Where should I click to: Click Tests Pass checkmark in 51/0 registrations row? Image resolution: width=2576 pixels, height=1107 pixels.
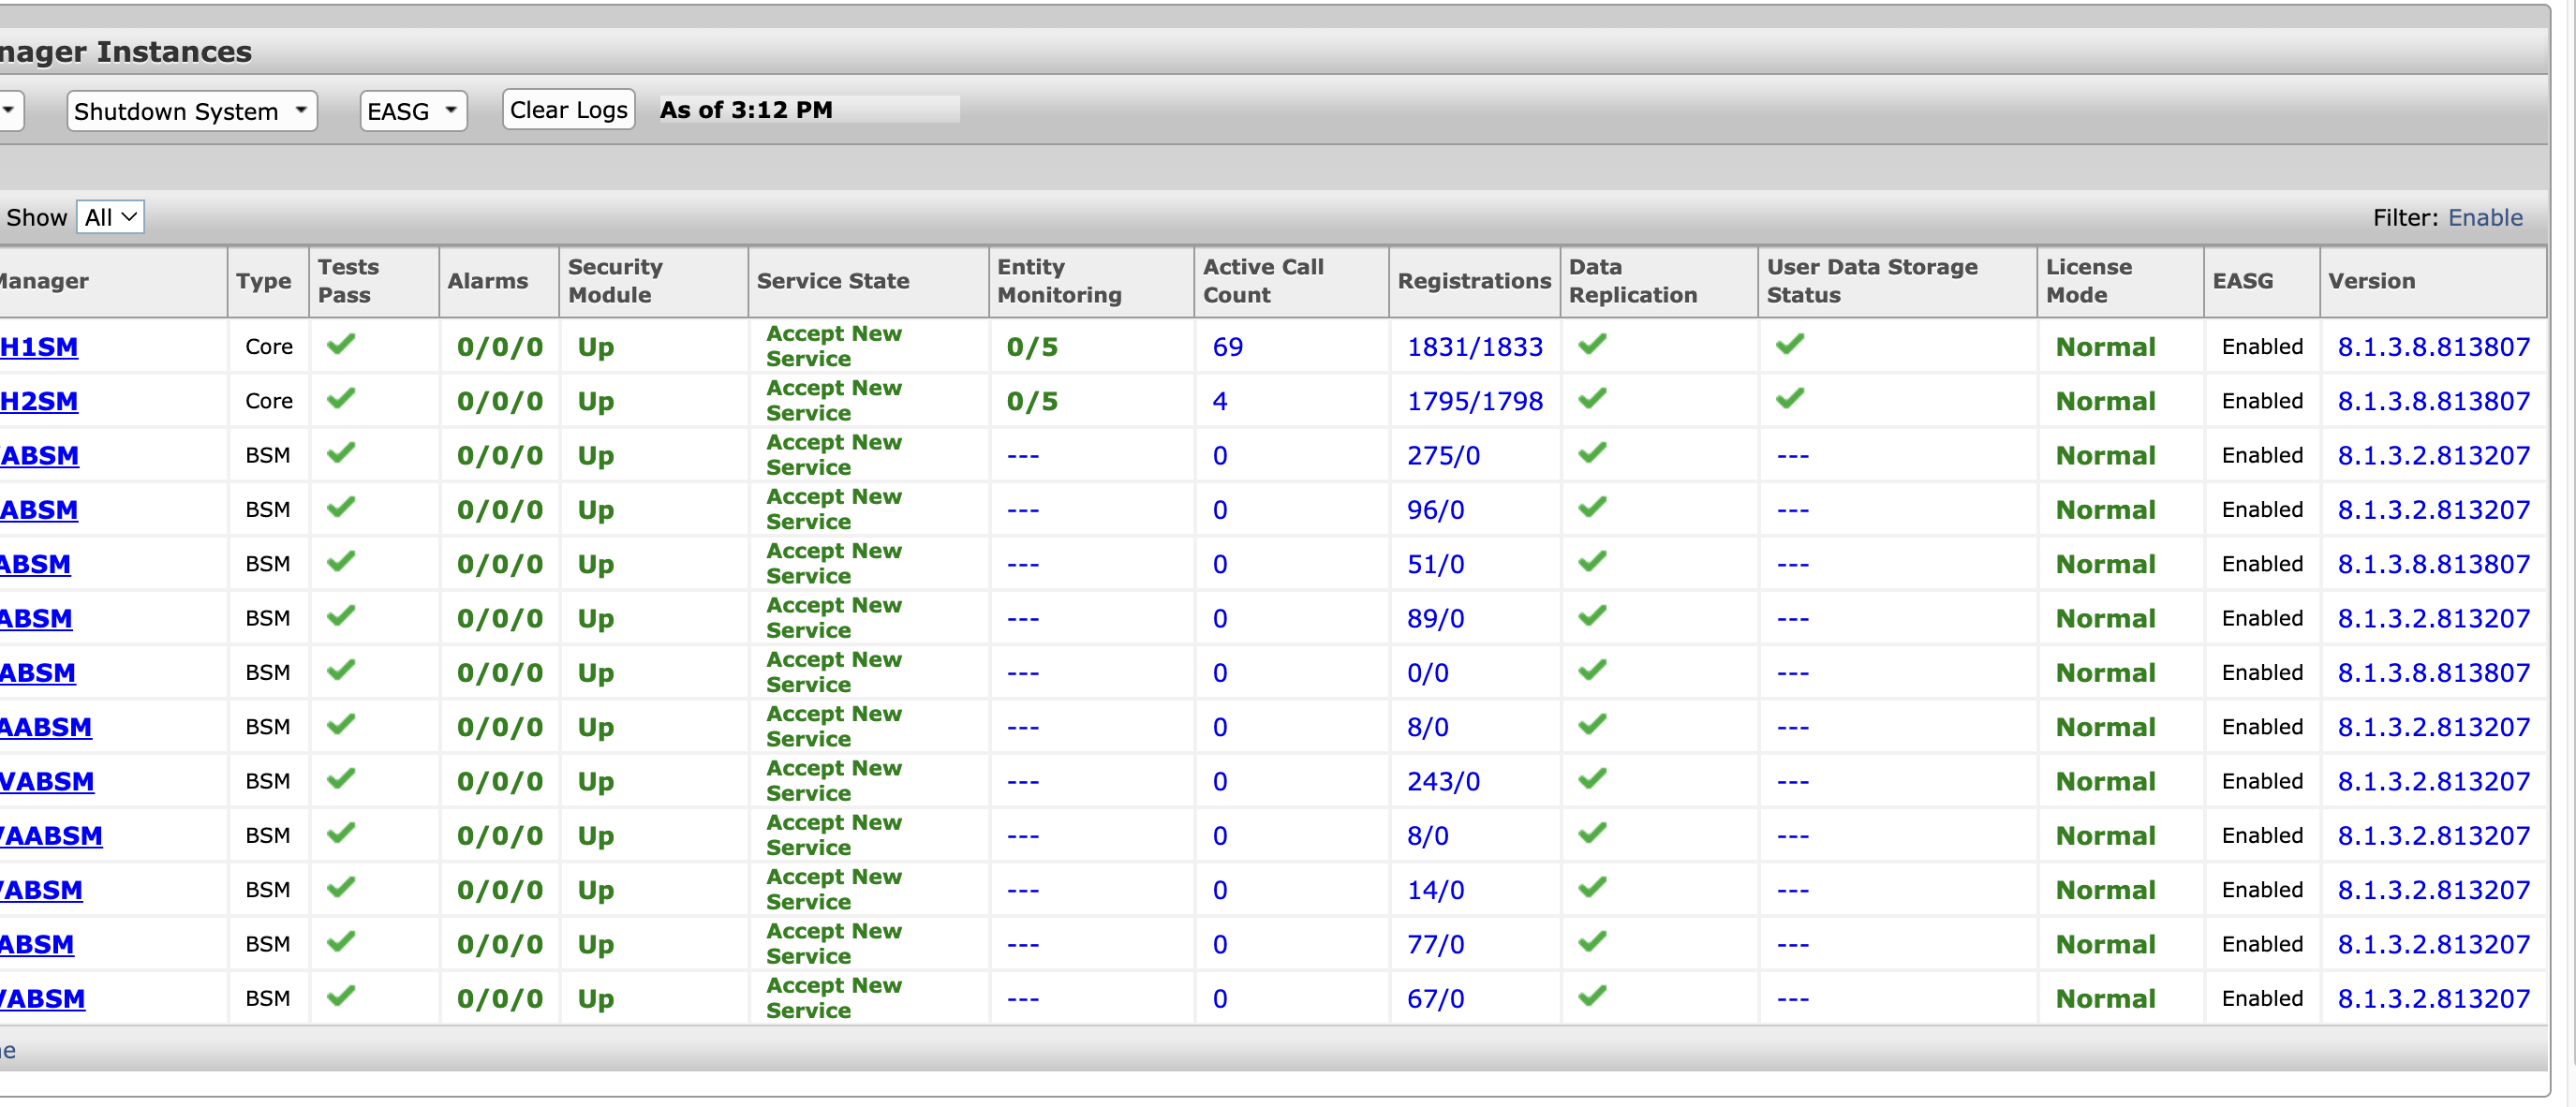tap(341, 562)
